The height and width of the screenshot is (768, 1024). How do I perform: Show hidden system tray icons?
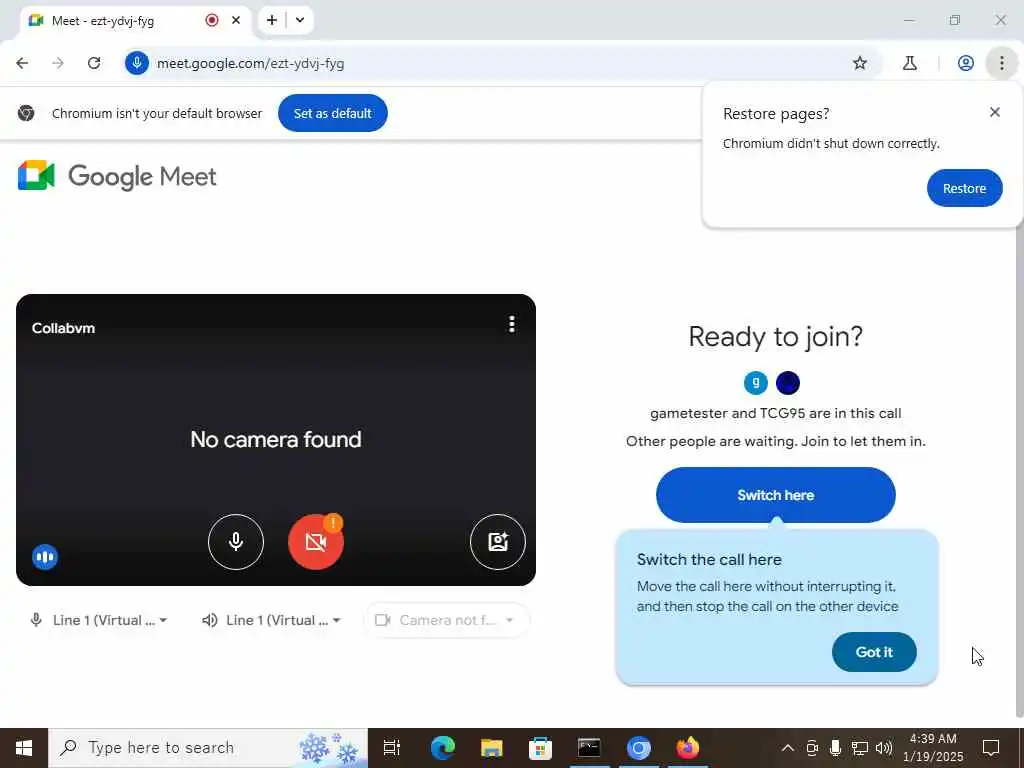788,748
